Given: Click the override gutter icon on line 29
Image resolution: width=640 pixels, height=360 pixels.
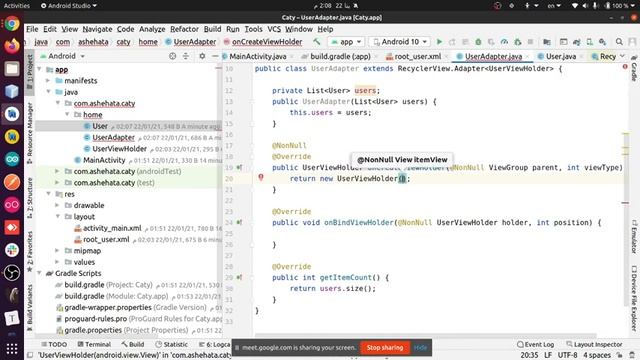Looking at the screenshot, I should tap(240, 278).
